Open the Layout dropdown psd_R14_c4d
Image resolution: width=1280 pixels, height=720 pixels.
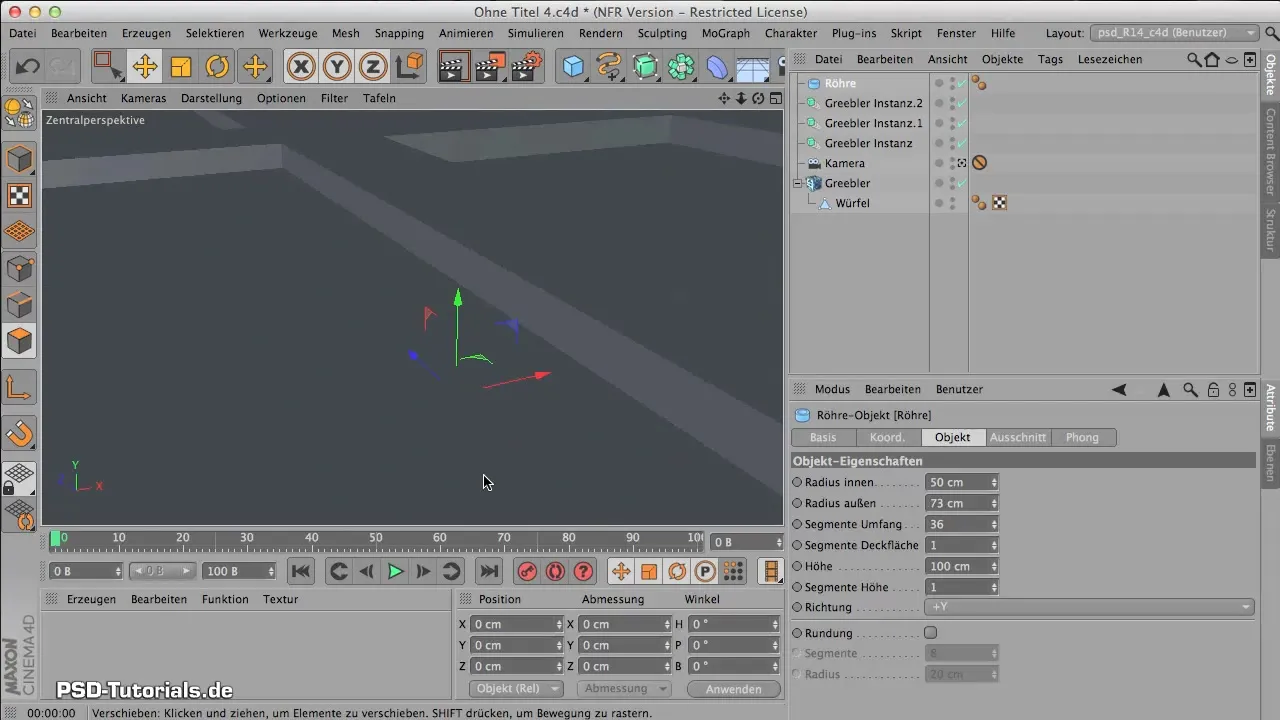point(1174,33)
